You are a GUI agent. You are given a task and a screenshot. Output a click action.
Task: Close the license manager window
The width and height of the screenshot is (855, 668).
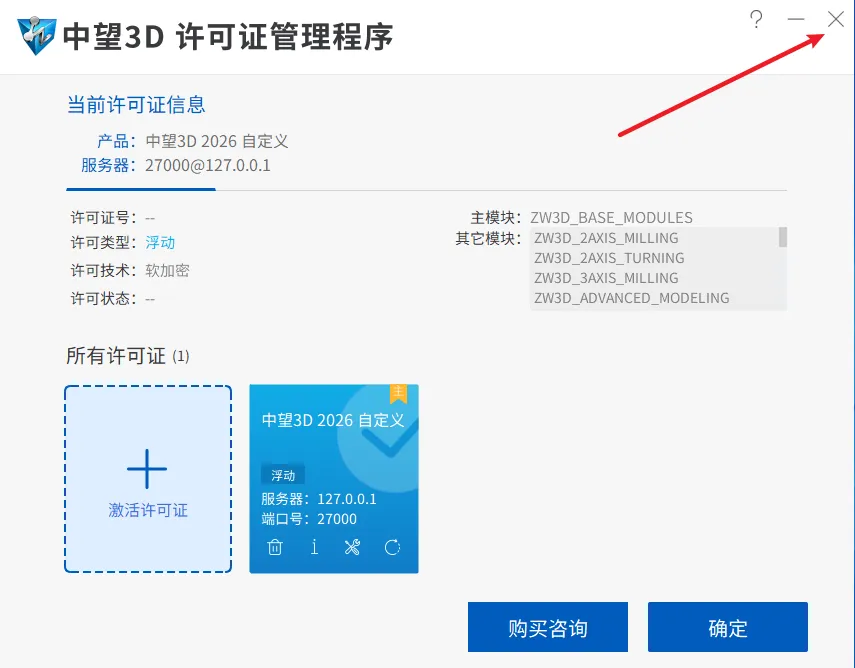(835, 20)
